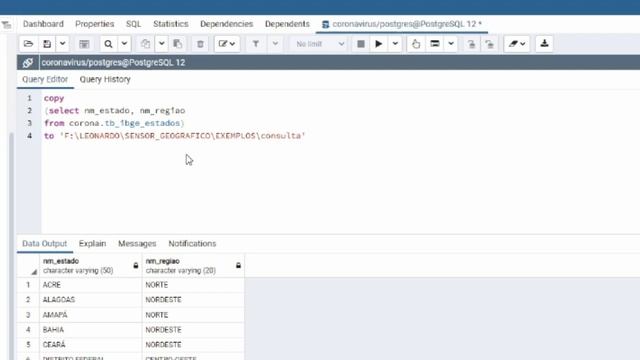This screenshot has height=360, width=640.
Task: Click the Stop query square icon
Action: [361, 44]
